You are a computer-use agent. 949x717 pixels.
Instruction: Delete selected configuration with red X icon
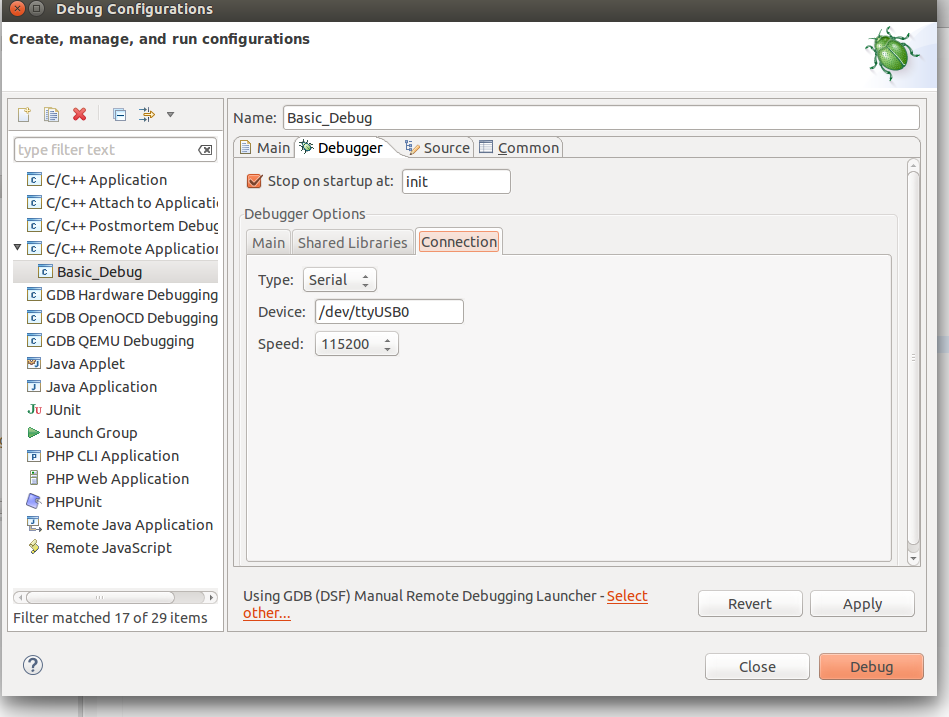click(x=79, y=114)
